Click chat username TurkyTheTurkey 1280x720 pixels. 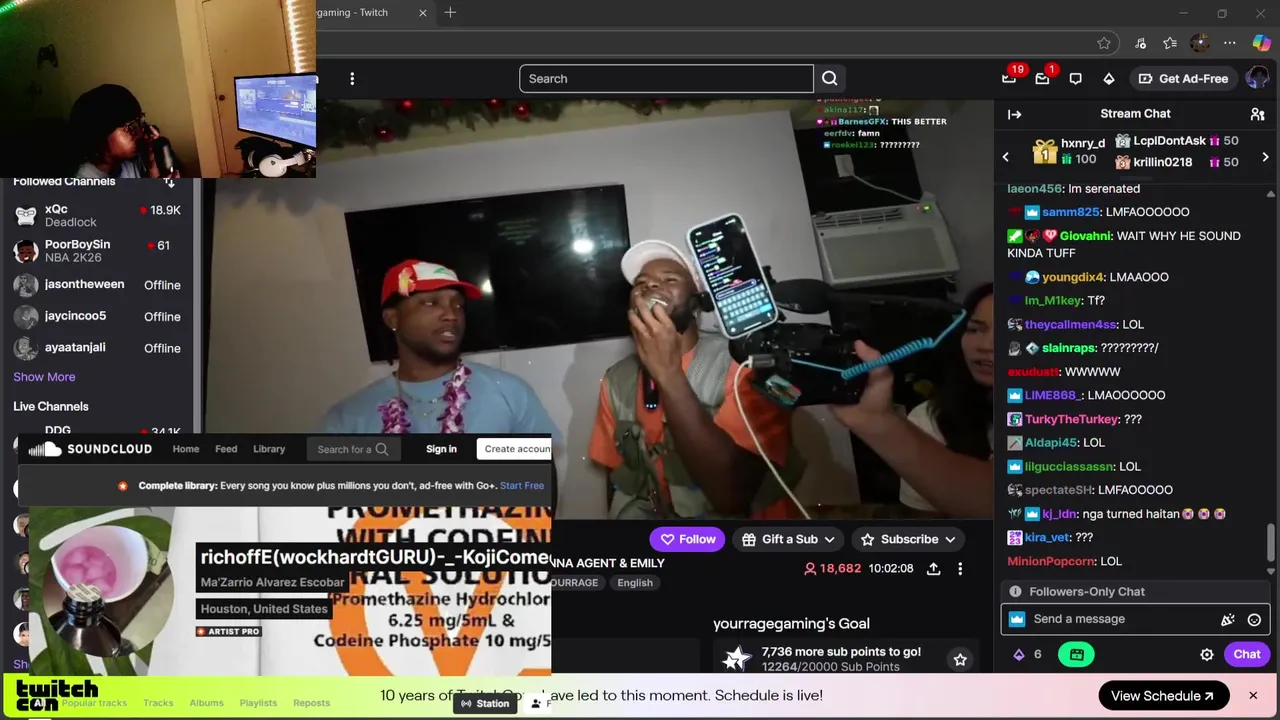tap(1071, 420)
